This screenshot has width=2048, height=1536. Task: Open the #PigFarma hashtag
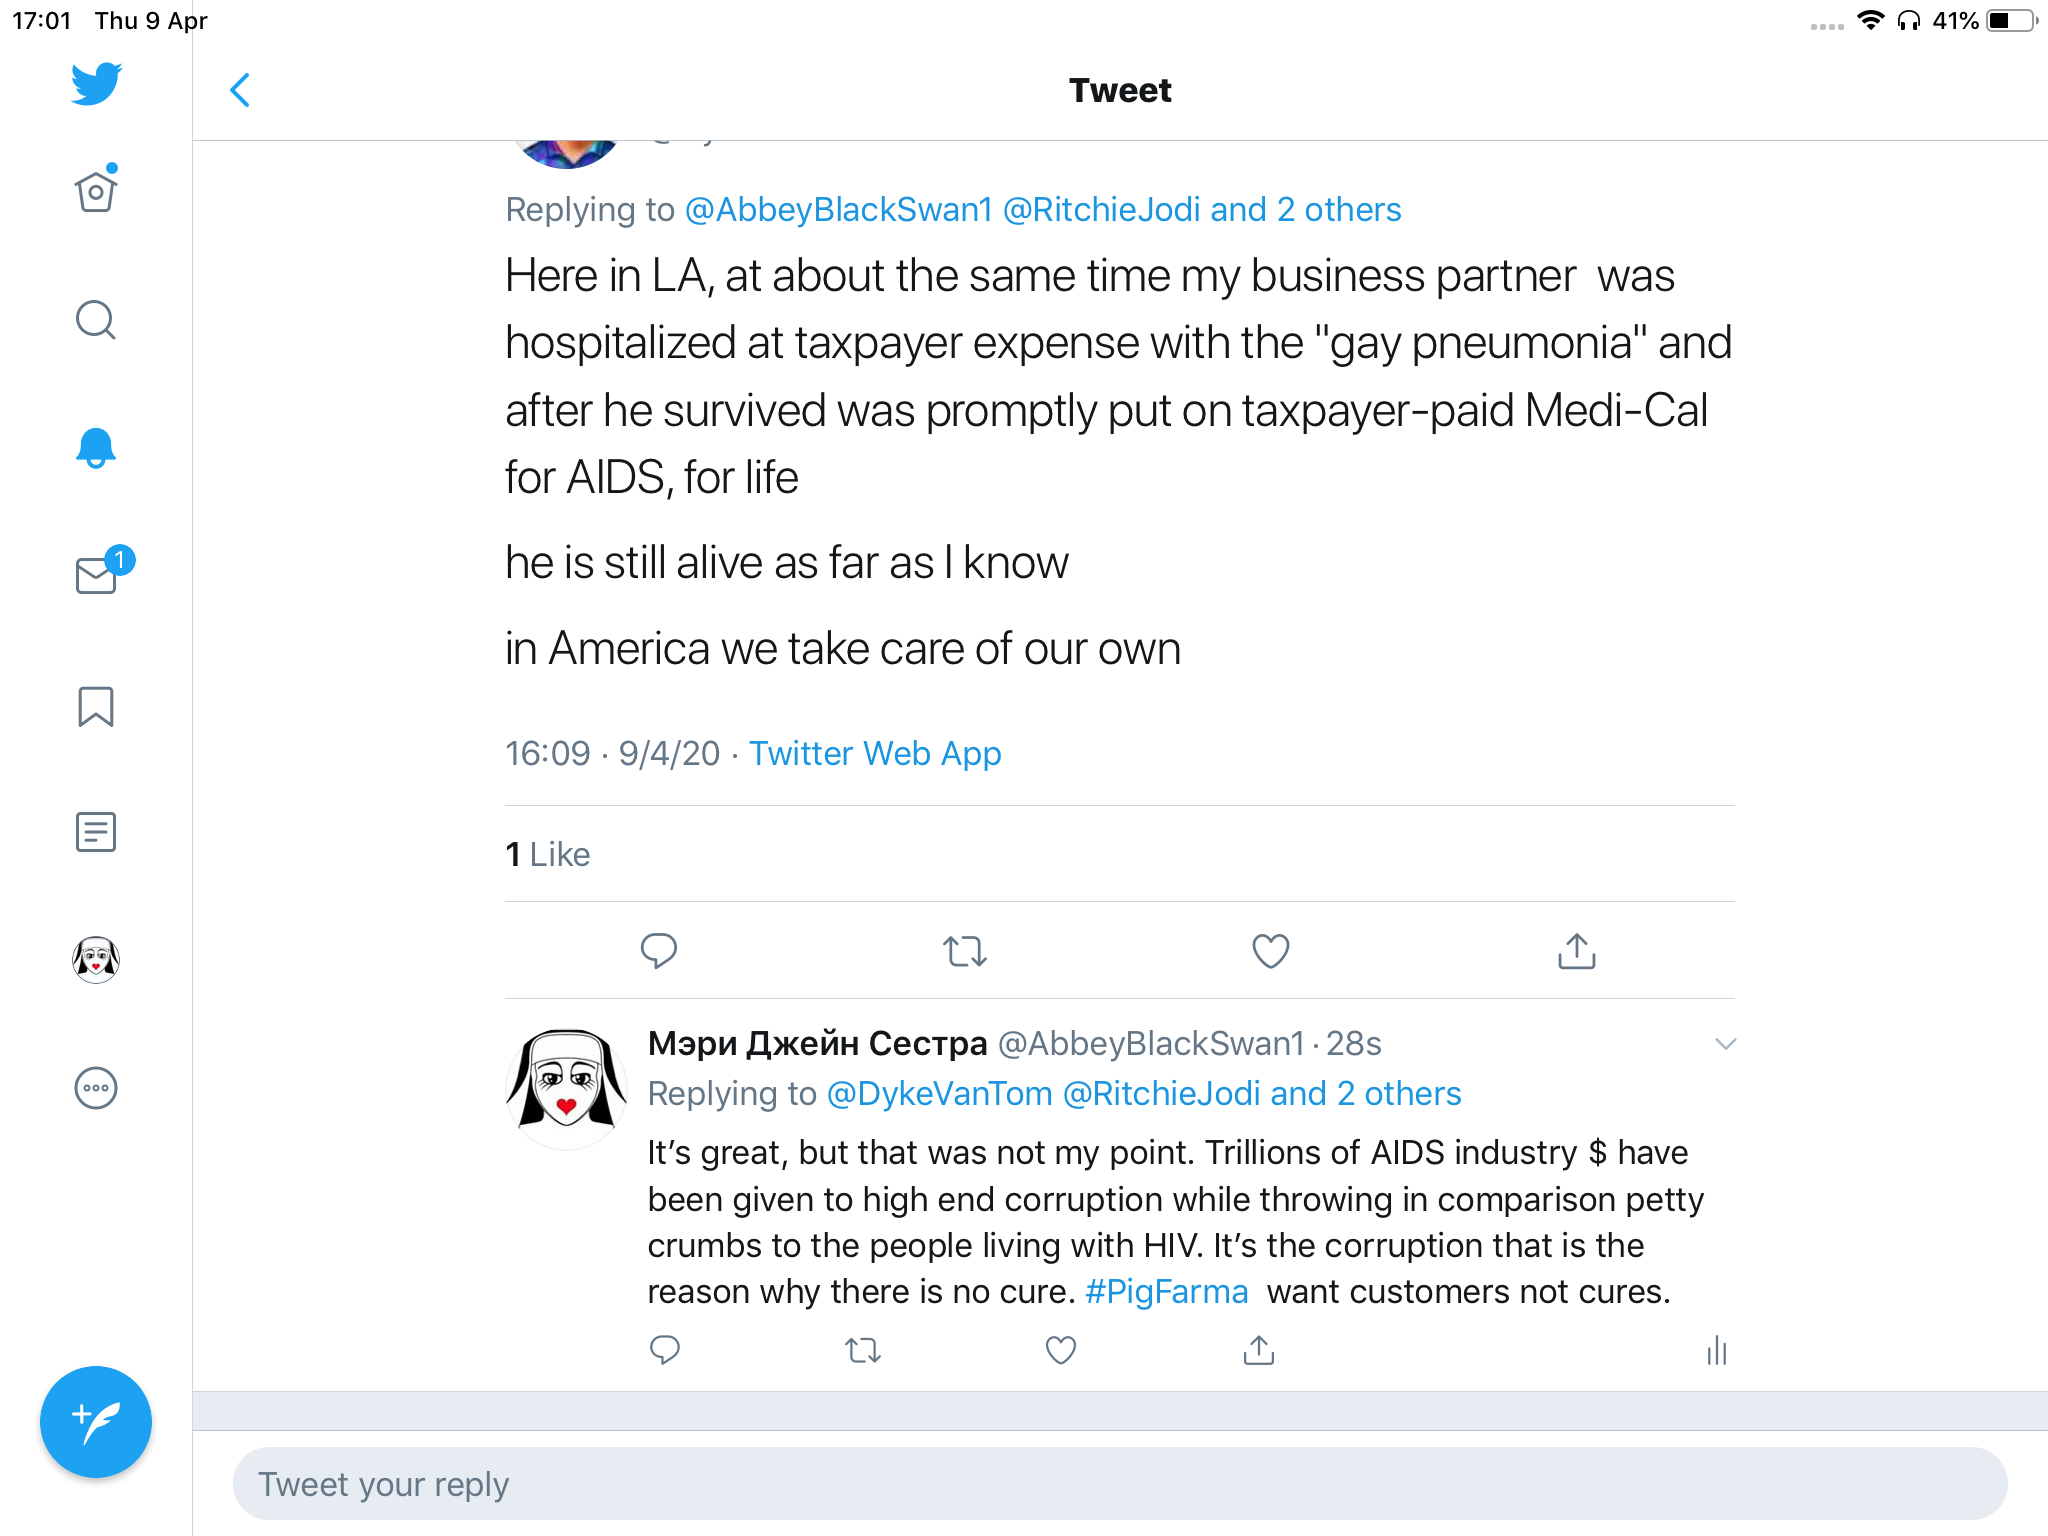(x=1166, y=1292)
